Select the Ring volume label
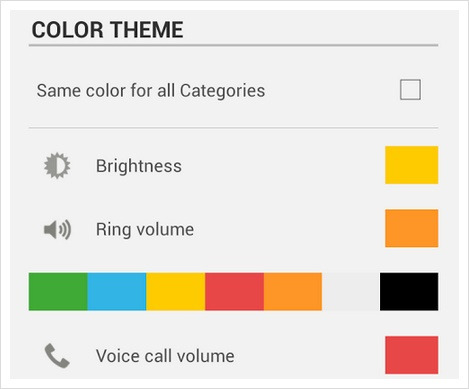 click(145, 230)
